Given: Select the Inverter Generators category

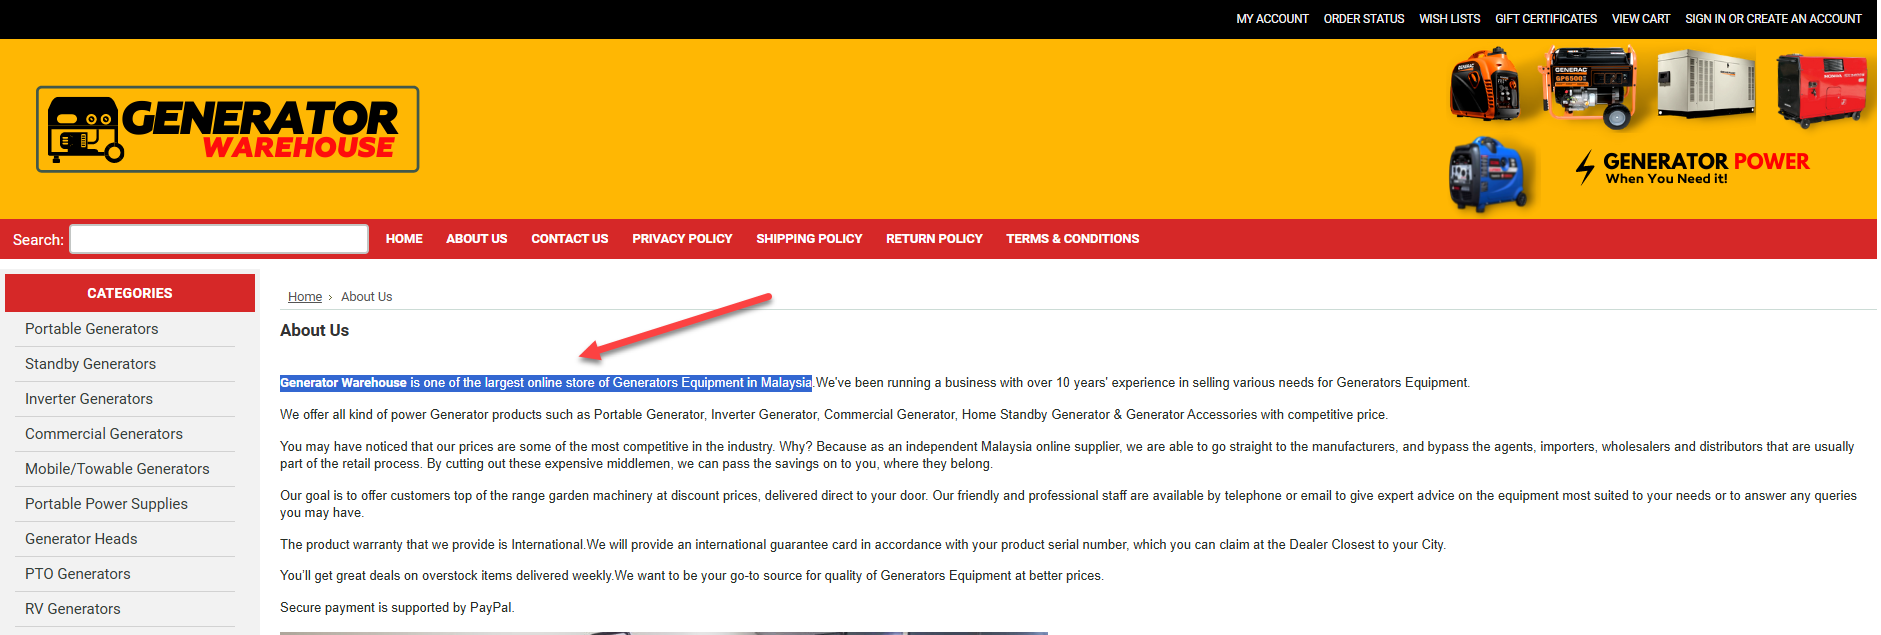Looking at the screenshot, I should (x=89, y=399).
